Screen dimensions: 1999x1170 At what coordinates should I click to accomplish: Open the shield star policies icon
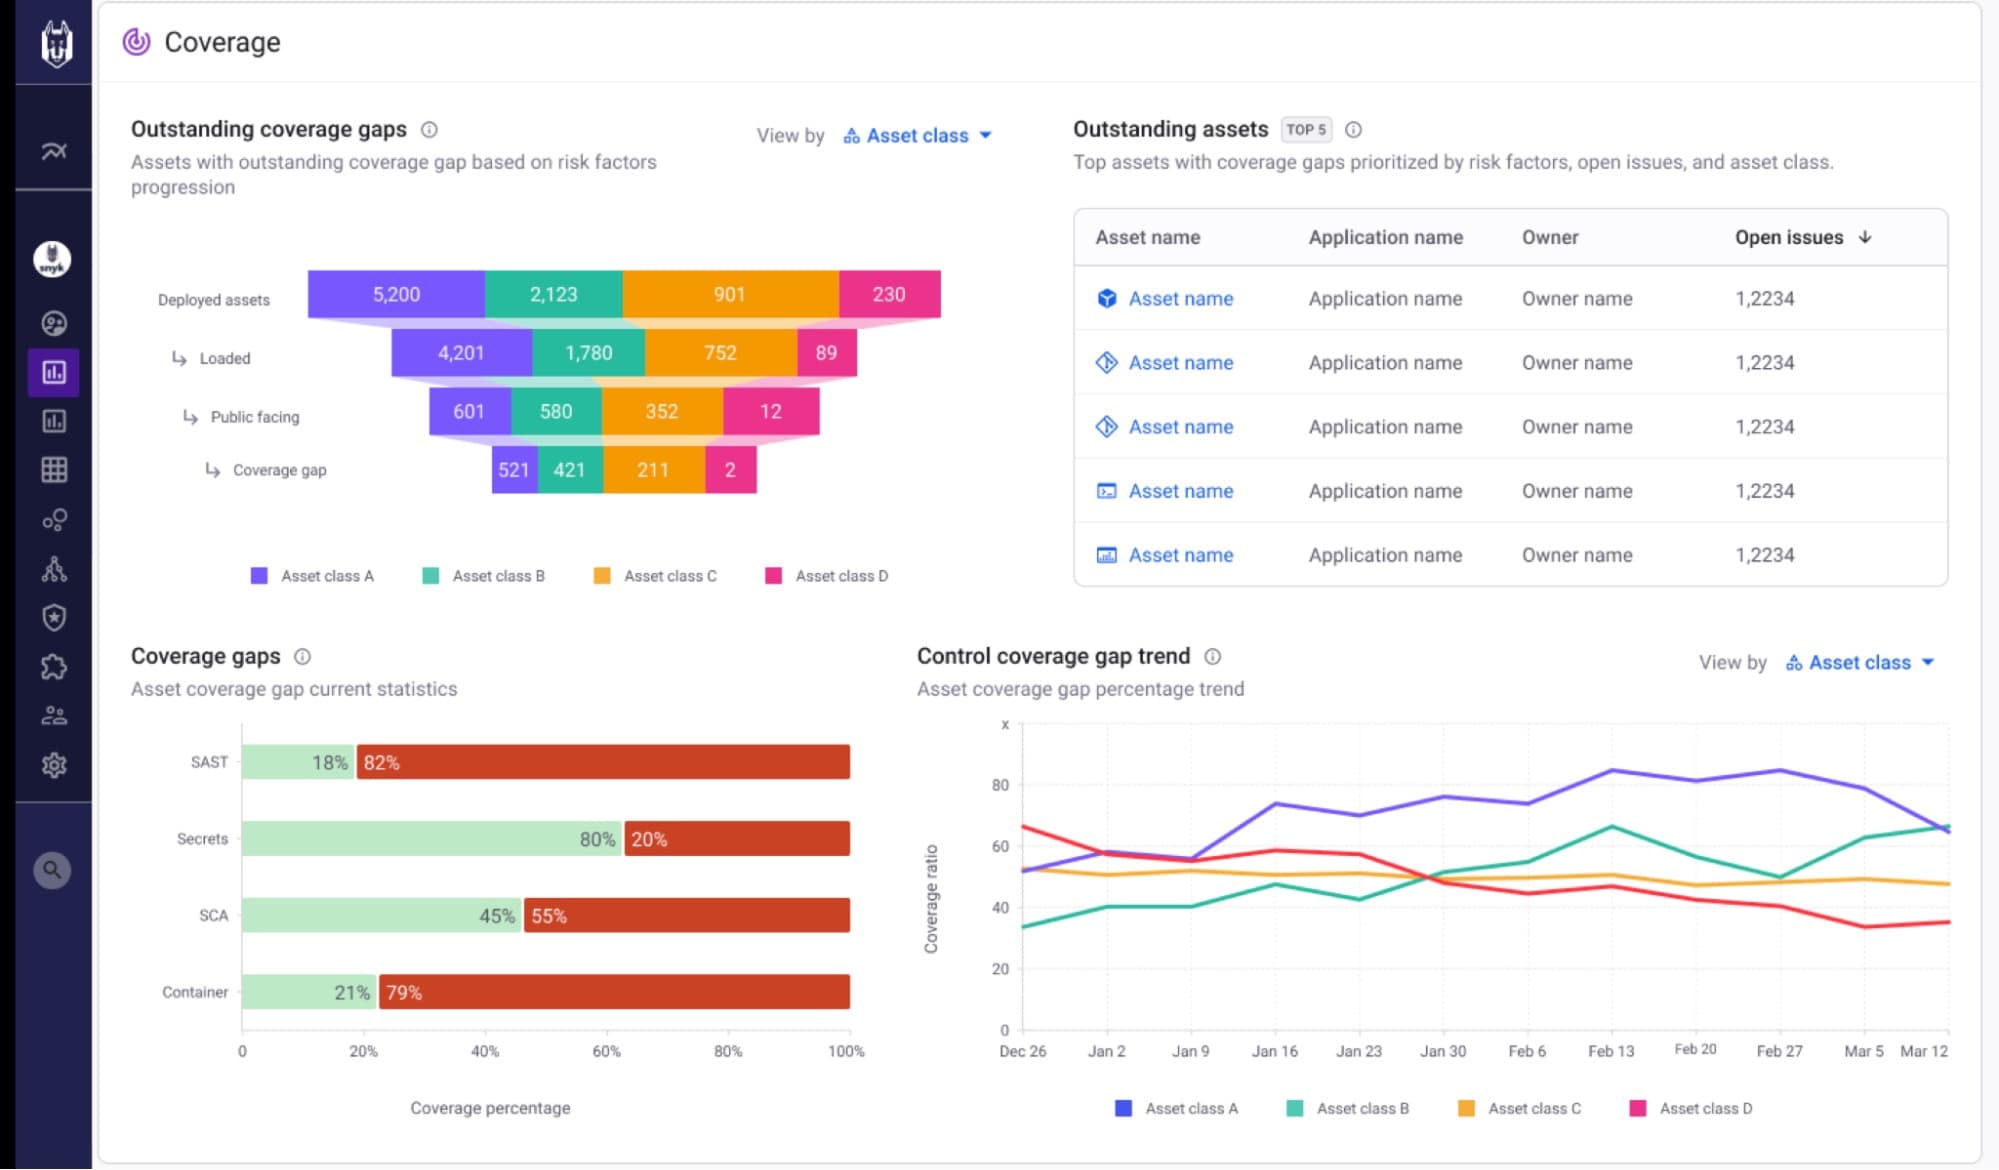click(54, 618)
